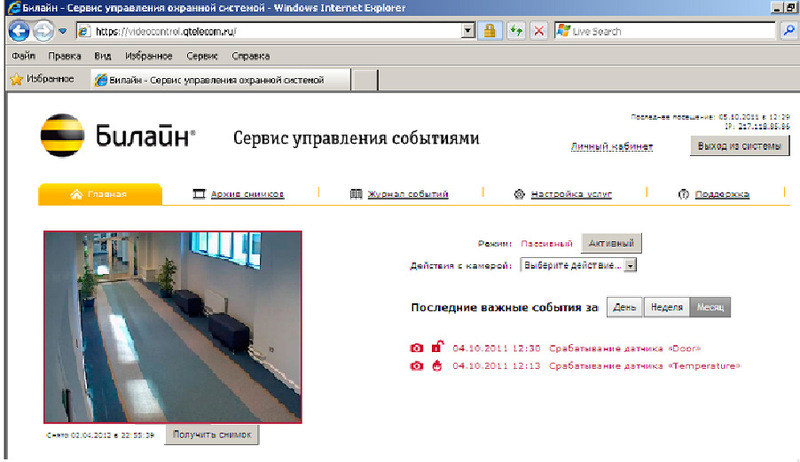Click the Поддержка help icon
The height and width of the screenshot is (462, 800).
click(684, 194)
